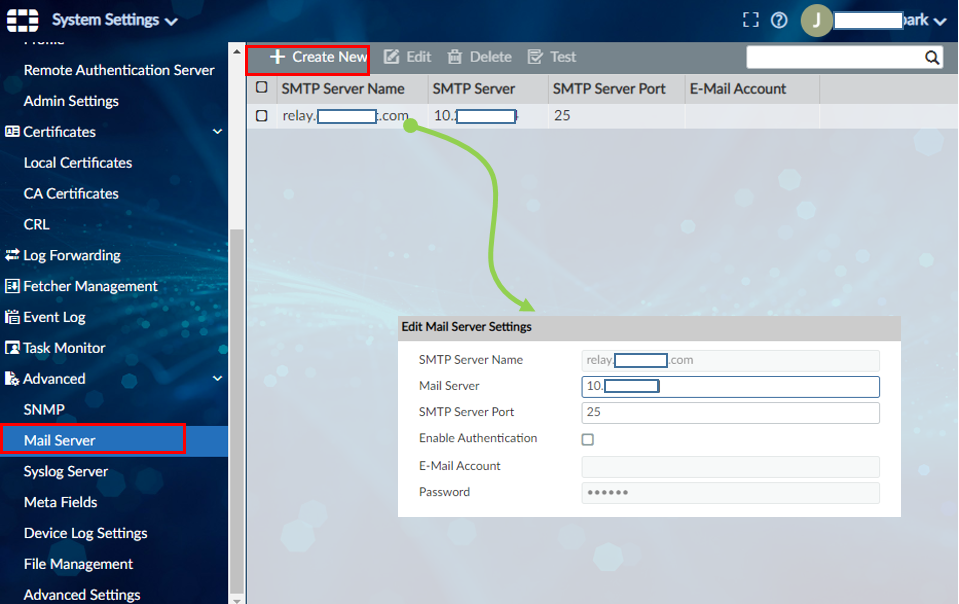This screenshot has height=604, width=959.
Task: Click the Mail Server input field
Action: point(730,386)
